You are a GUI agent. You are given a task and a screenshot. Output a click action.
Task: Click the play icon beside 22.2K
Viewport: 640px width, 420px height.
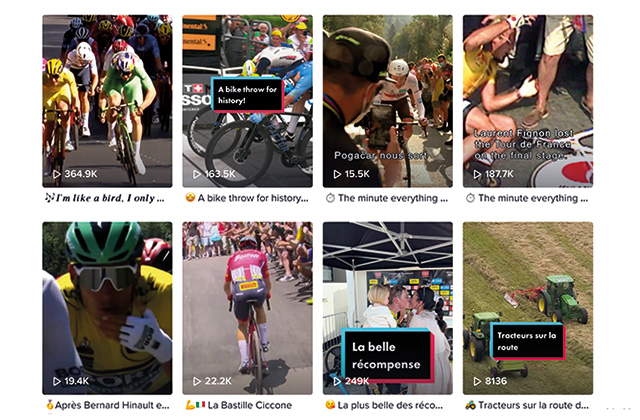pos(197,381)
